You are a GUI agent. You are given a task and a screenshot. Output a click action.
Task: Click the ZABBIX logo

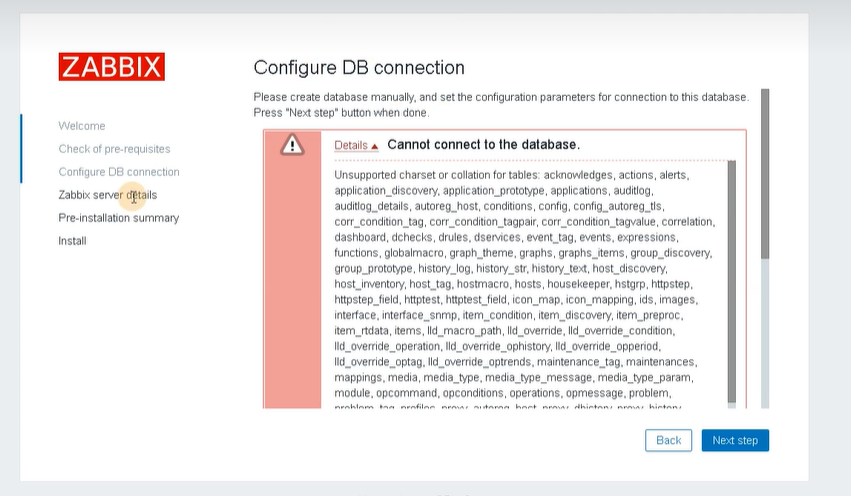pyautogui.click(x=111, y=67)
